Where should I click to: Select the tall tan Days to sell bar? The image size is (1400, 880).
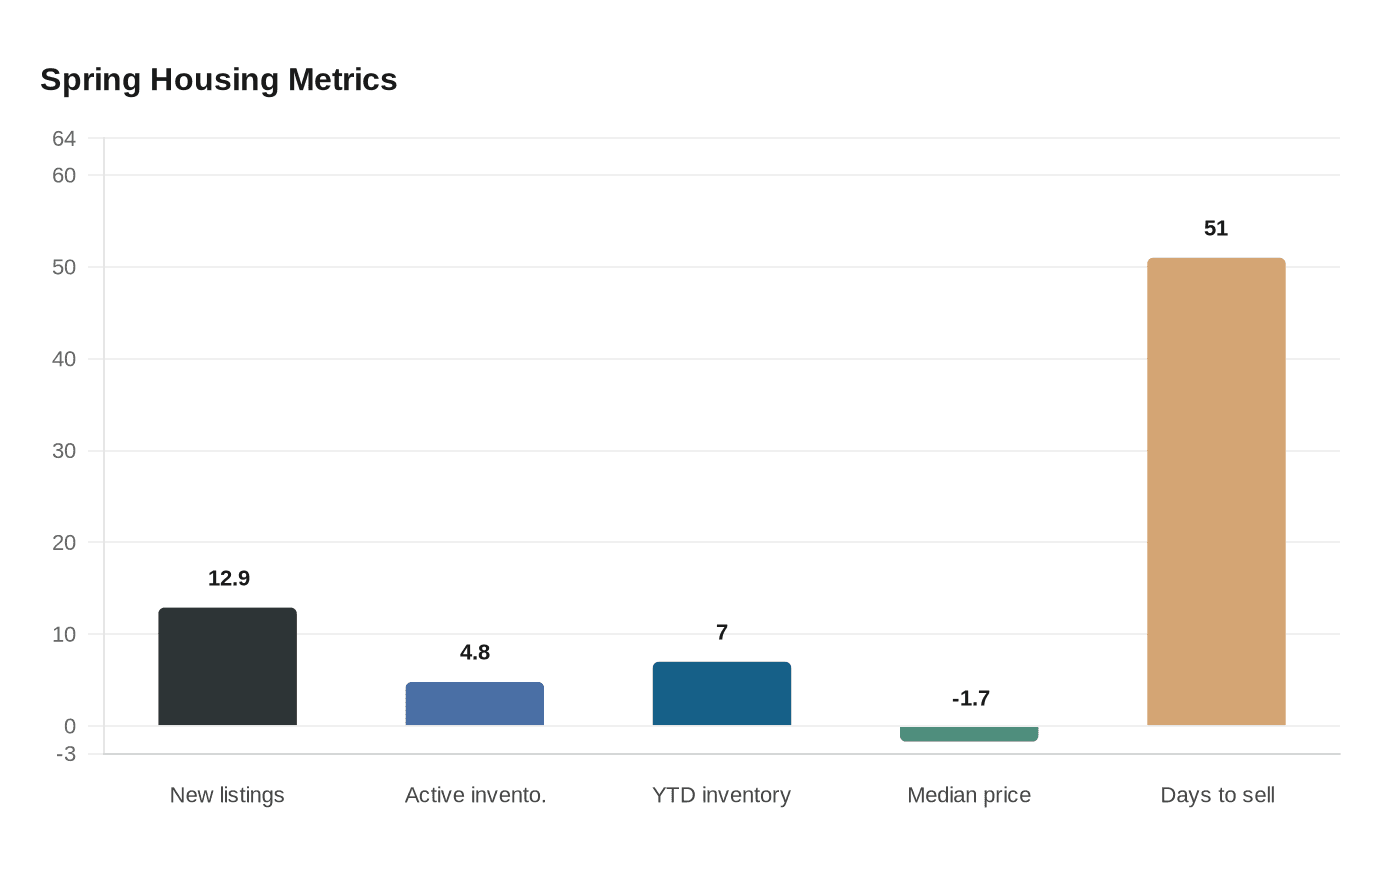pos(1215,492)
